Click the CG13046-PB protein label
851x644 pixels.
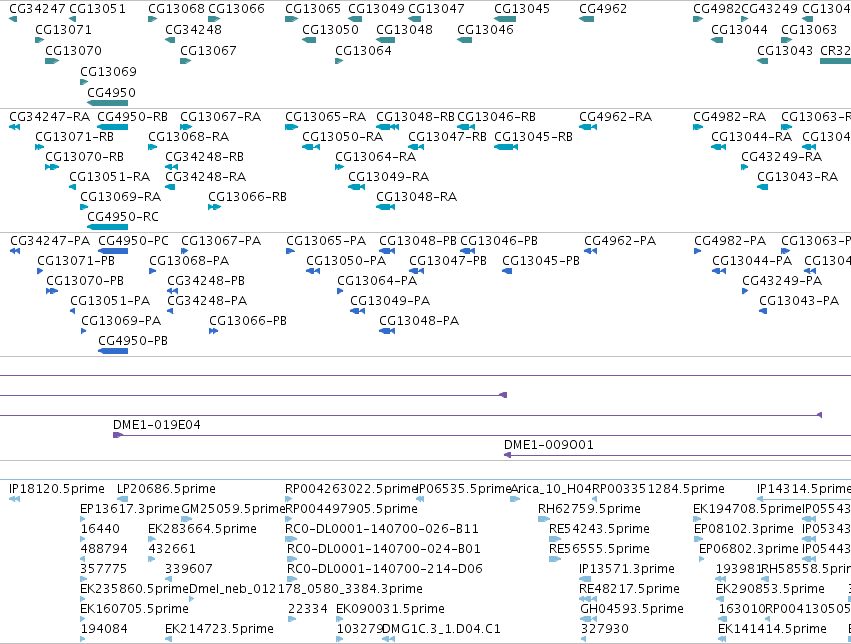499,241
